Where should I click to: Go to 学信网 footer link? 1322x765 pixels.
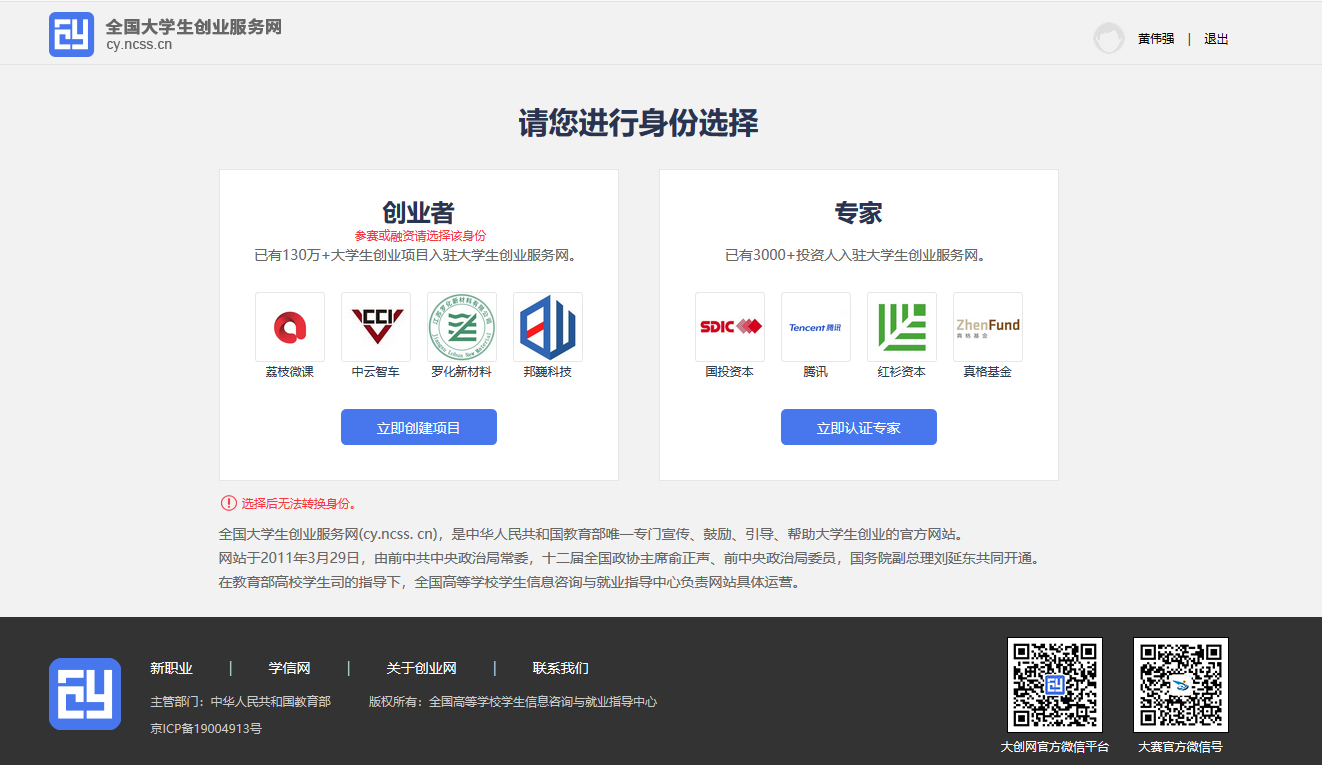click(289, 668)
